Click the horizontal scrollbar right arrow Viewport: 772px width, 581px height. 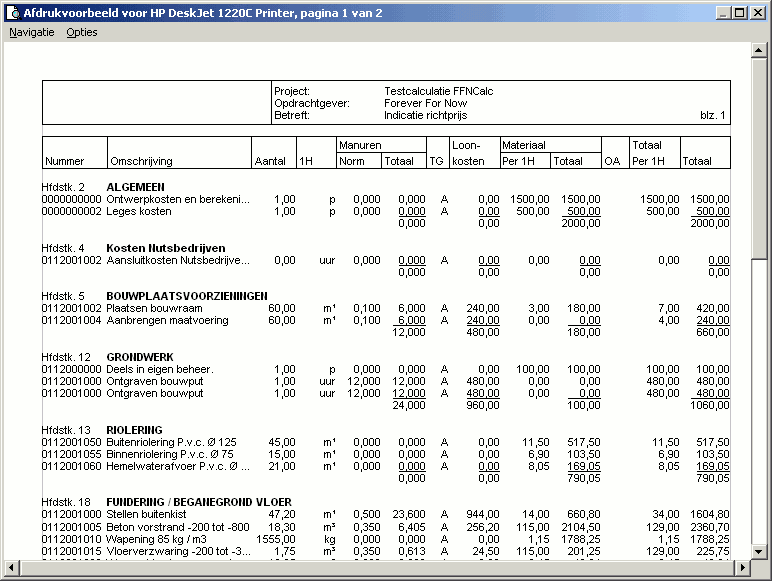pyautogui.click(x=743, y=568)
